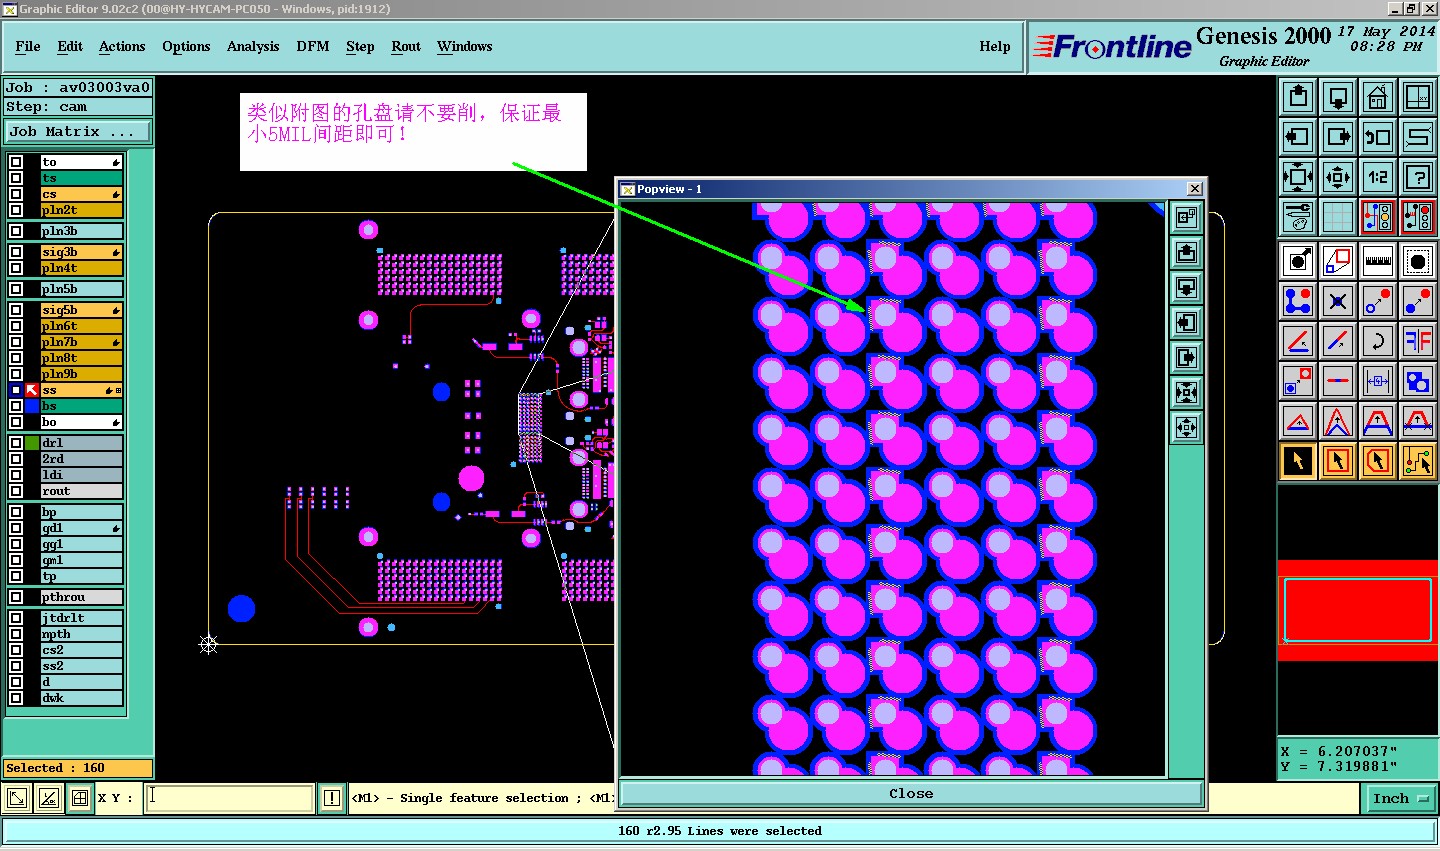Open the Actions menu
1440x851 pixels.
(x=122, y=46)
